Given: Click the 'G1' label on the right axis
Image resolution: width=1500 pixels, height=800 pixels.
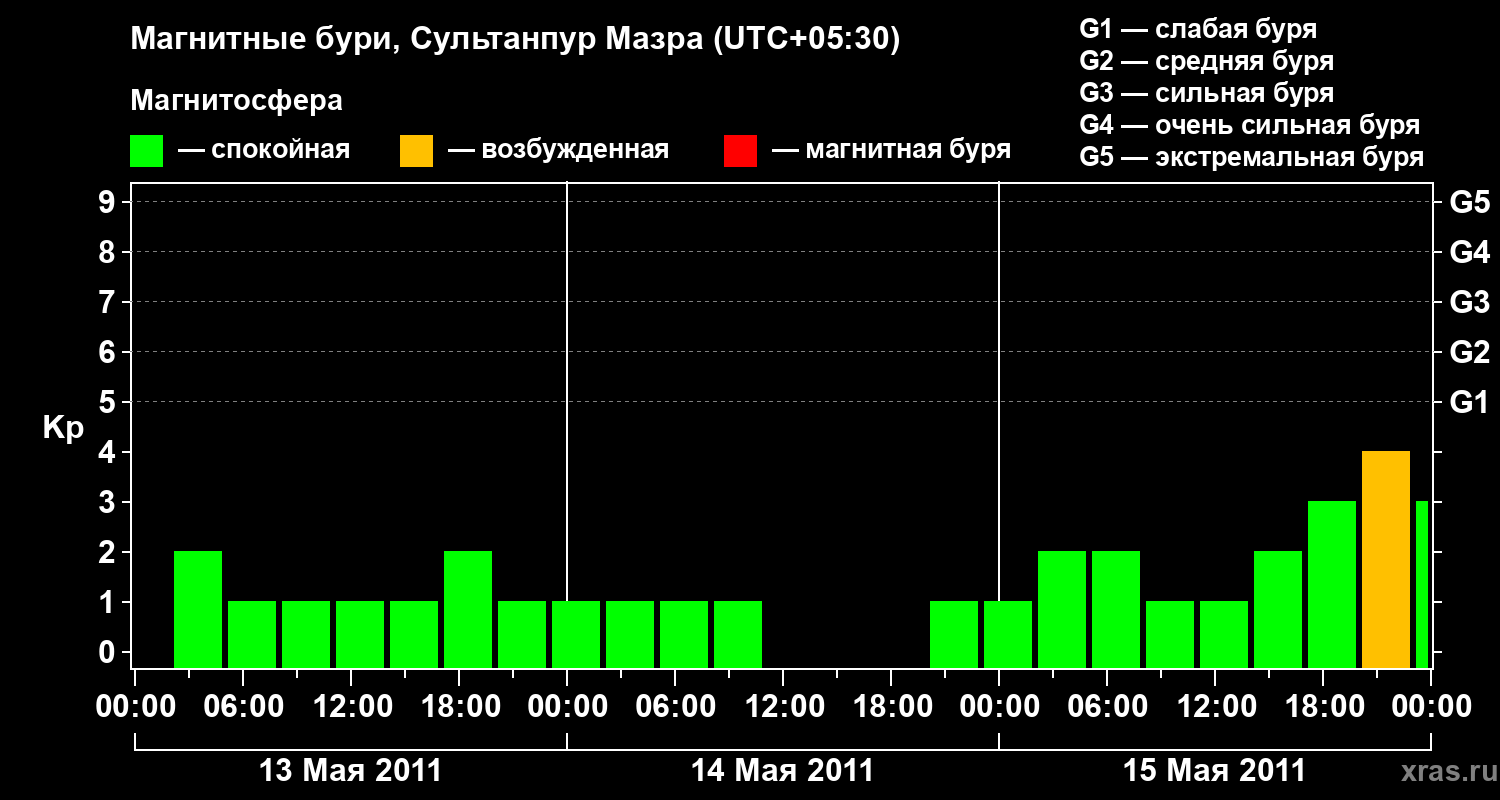Looking at the screenshot, I should 1469,402.
